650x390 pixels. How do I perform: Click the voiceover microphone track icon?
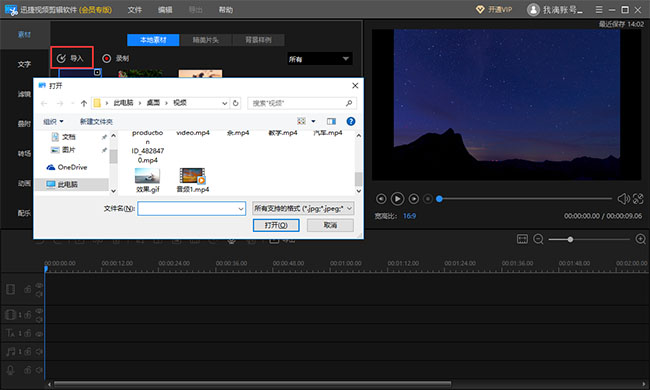click(x=10, y=370)
